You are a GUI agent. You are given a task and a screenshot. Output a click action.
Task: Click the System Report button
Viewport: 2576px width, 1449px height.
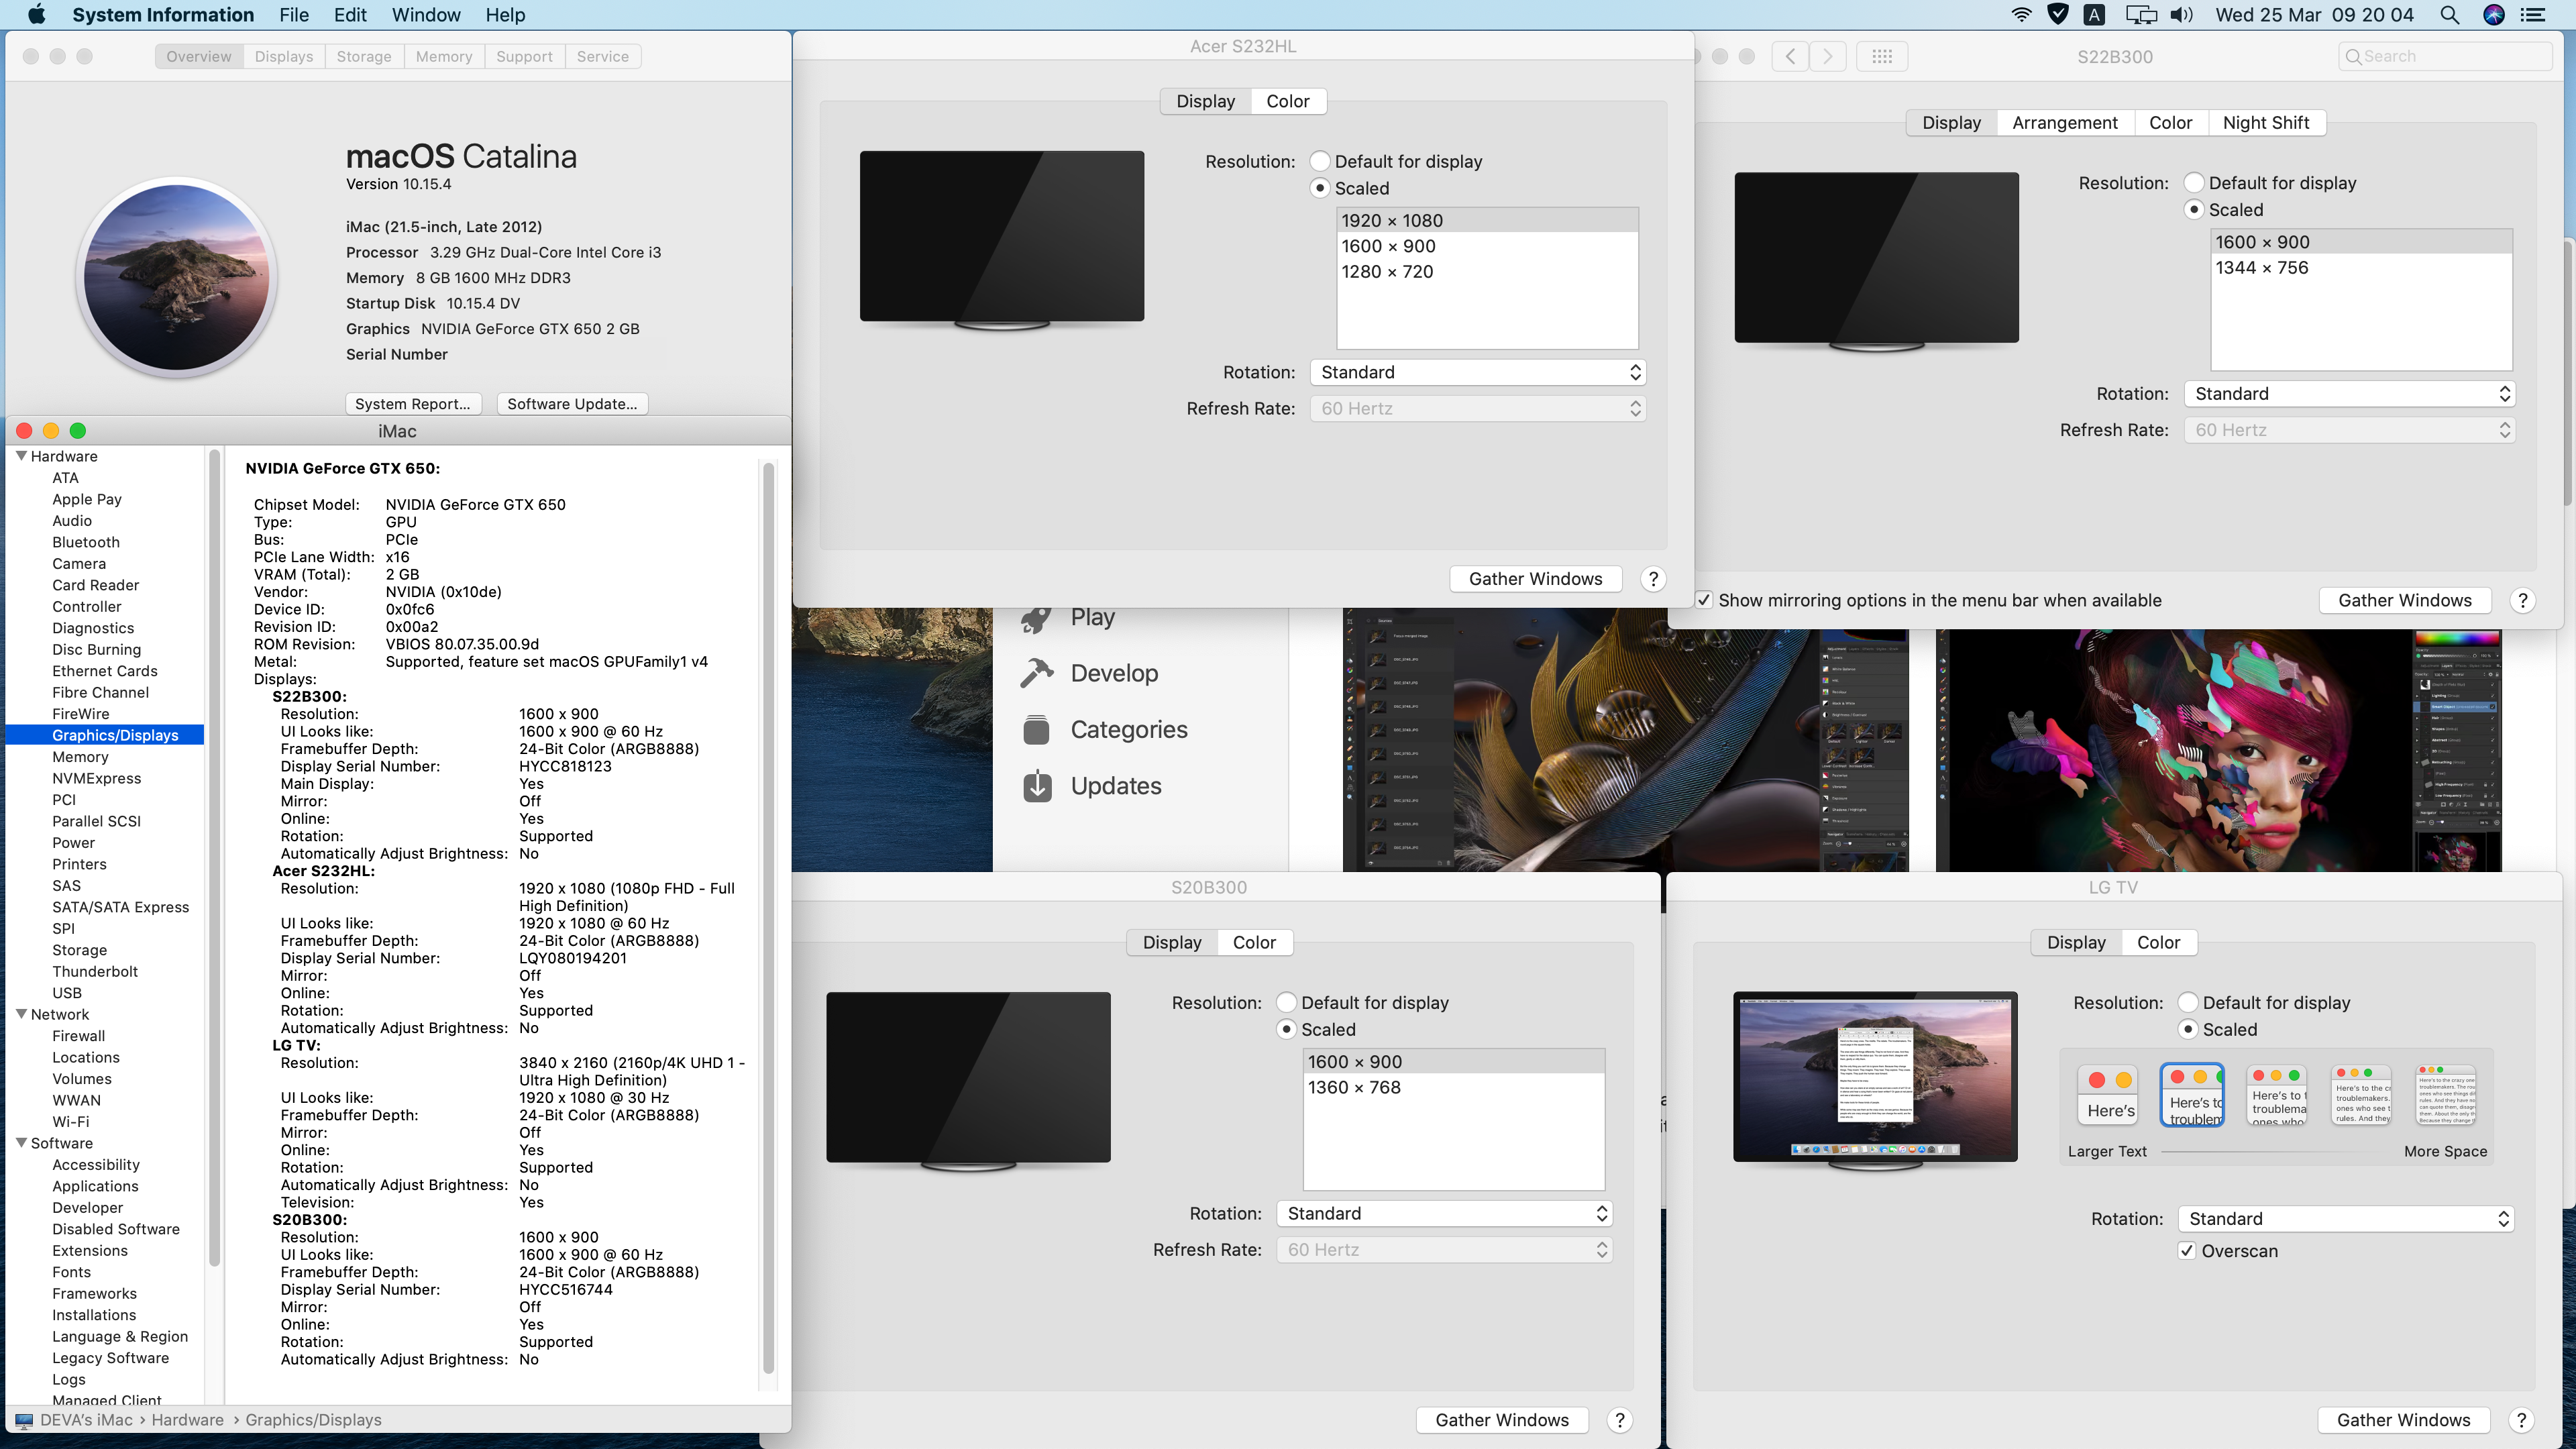pos(413,404)
